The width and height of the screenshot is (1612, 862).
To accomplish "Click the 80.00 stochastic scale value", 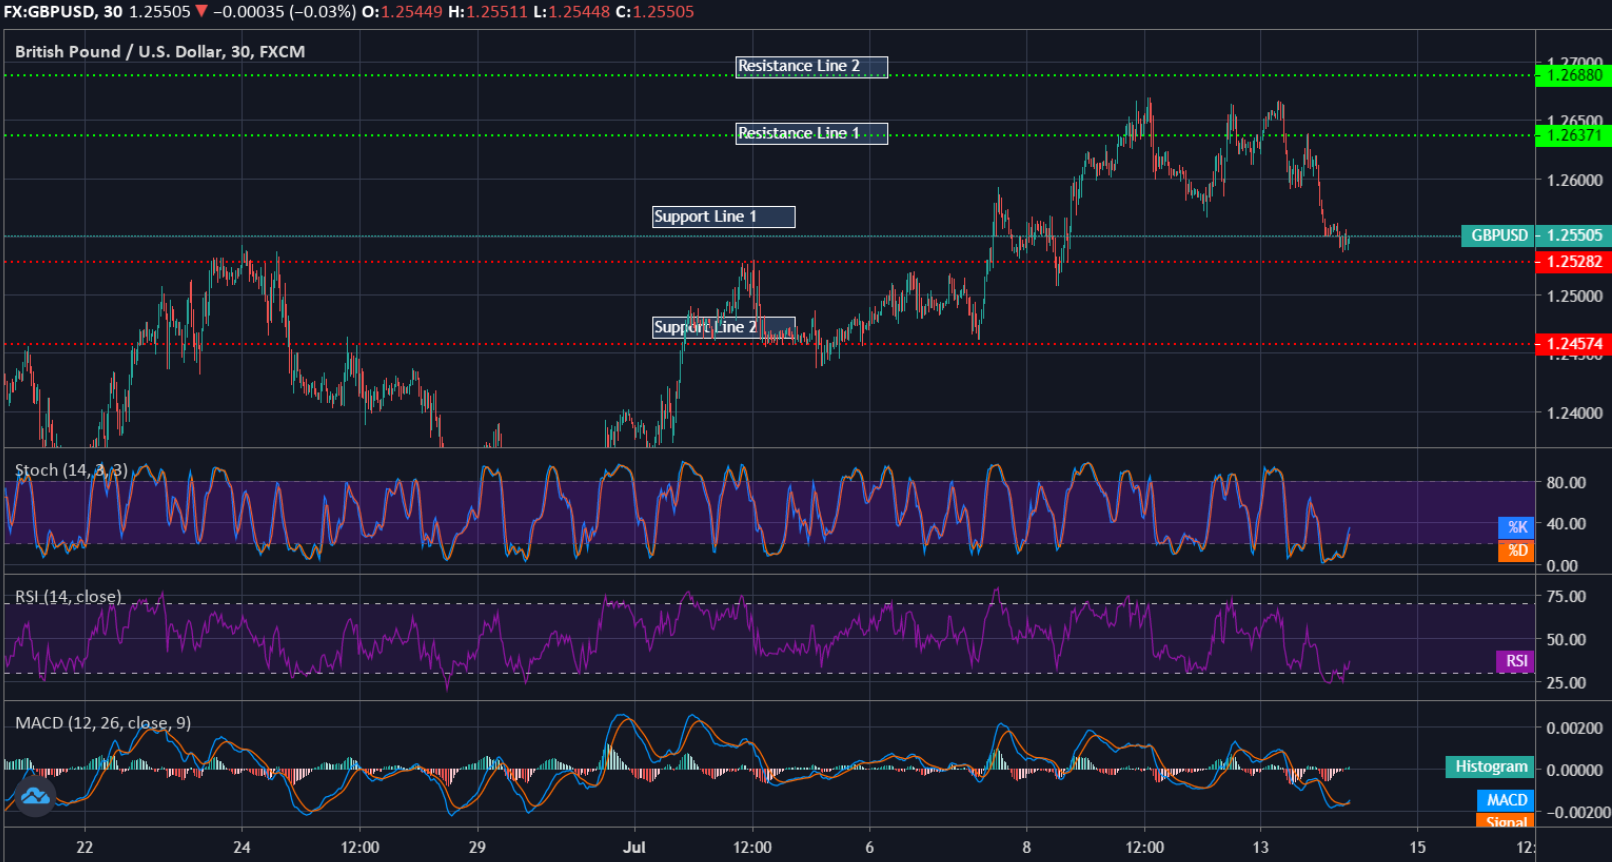I will pos(1566,482).
